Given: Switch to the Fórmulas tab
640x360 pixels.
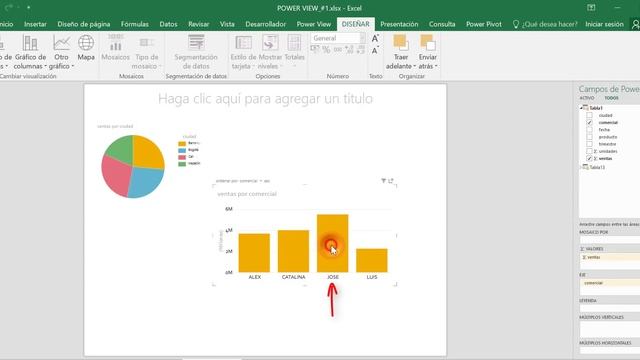Looking at the screenshot, I should (x=135, y=24).
